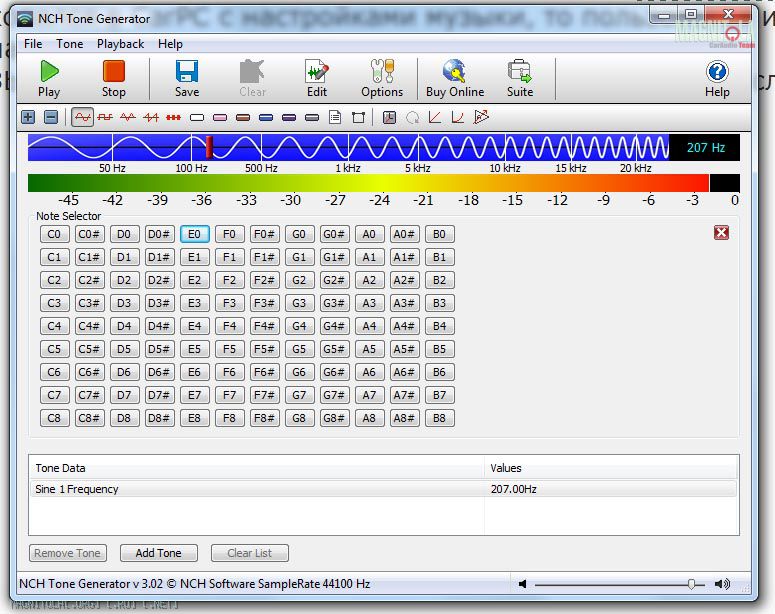The image size is (775, 614).
Task: Select the violet noise icon
Action: tap(289, 118)
